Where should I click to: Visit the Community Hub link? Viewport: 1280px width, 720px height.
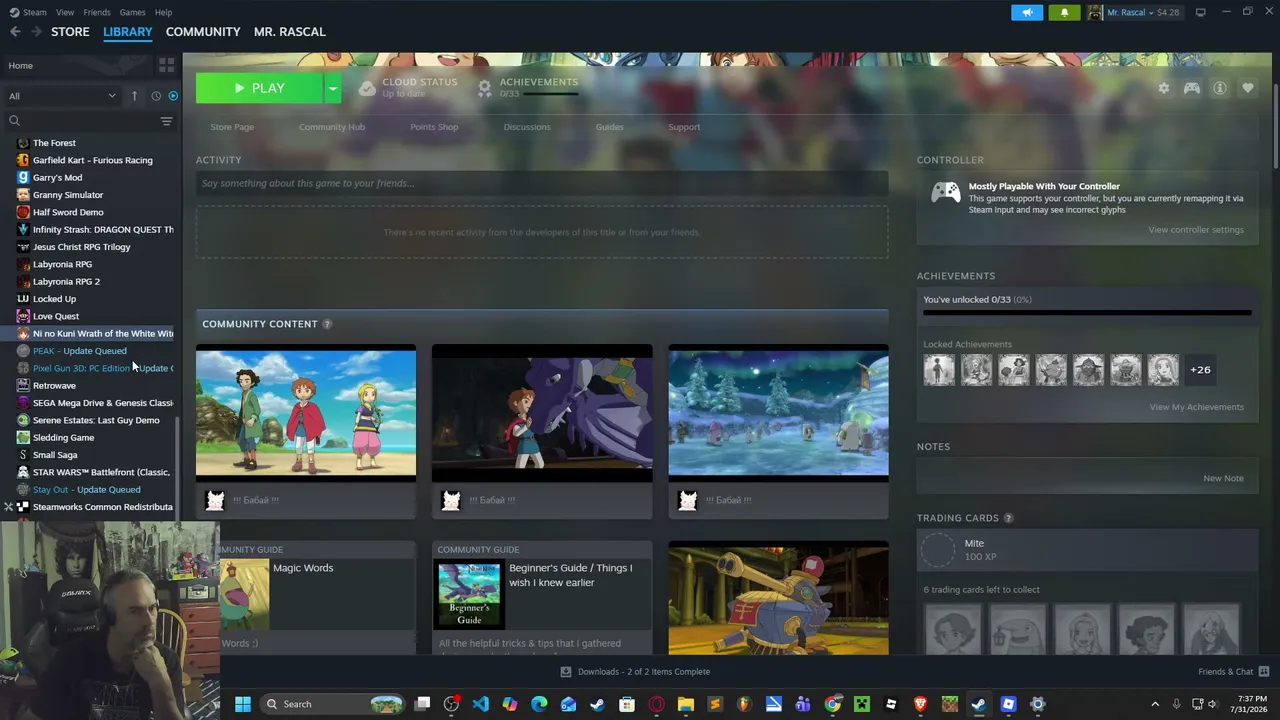(x=332, y=127)
